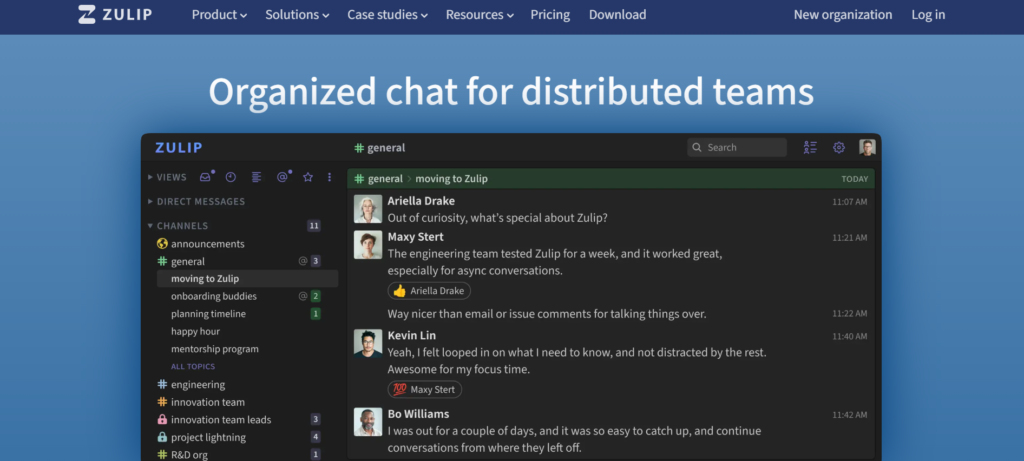The image size is (1024, 461).
Task: Click Bo Williams's avatar picture
Action: tap(368, 422)
